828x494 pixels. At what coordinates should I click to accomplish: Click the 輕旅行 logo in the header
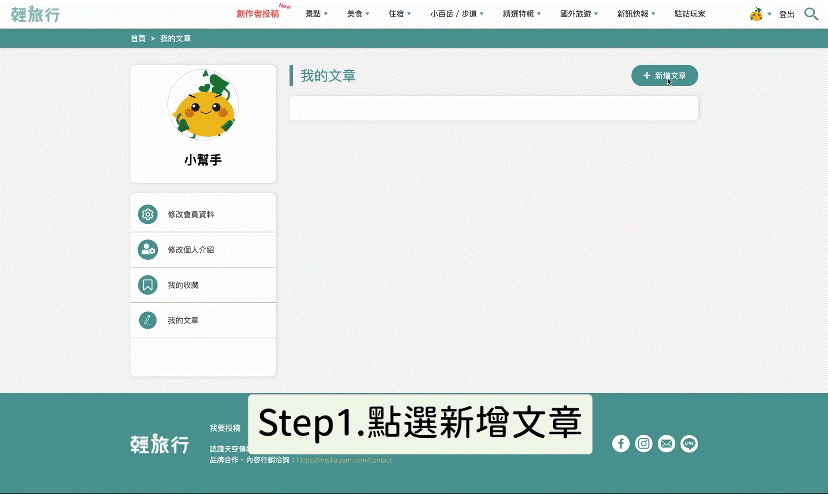(x=35, y=14)
